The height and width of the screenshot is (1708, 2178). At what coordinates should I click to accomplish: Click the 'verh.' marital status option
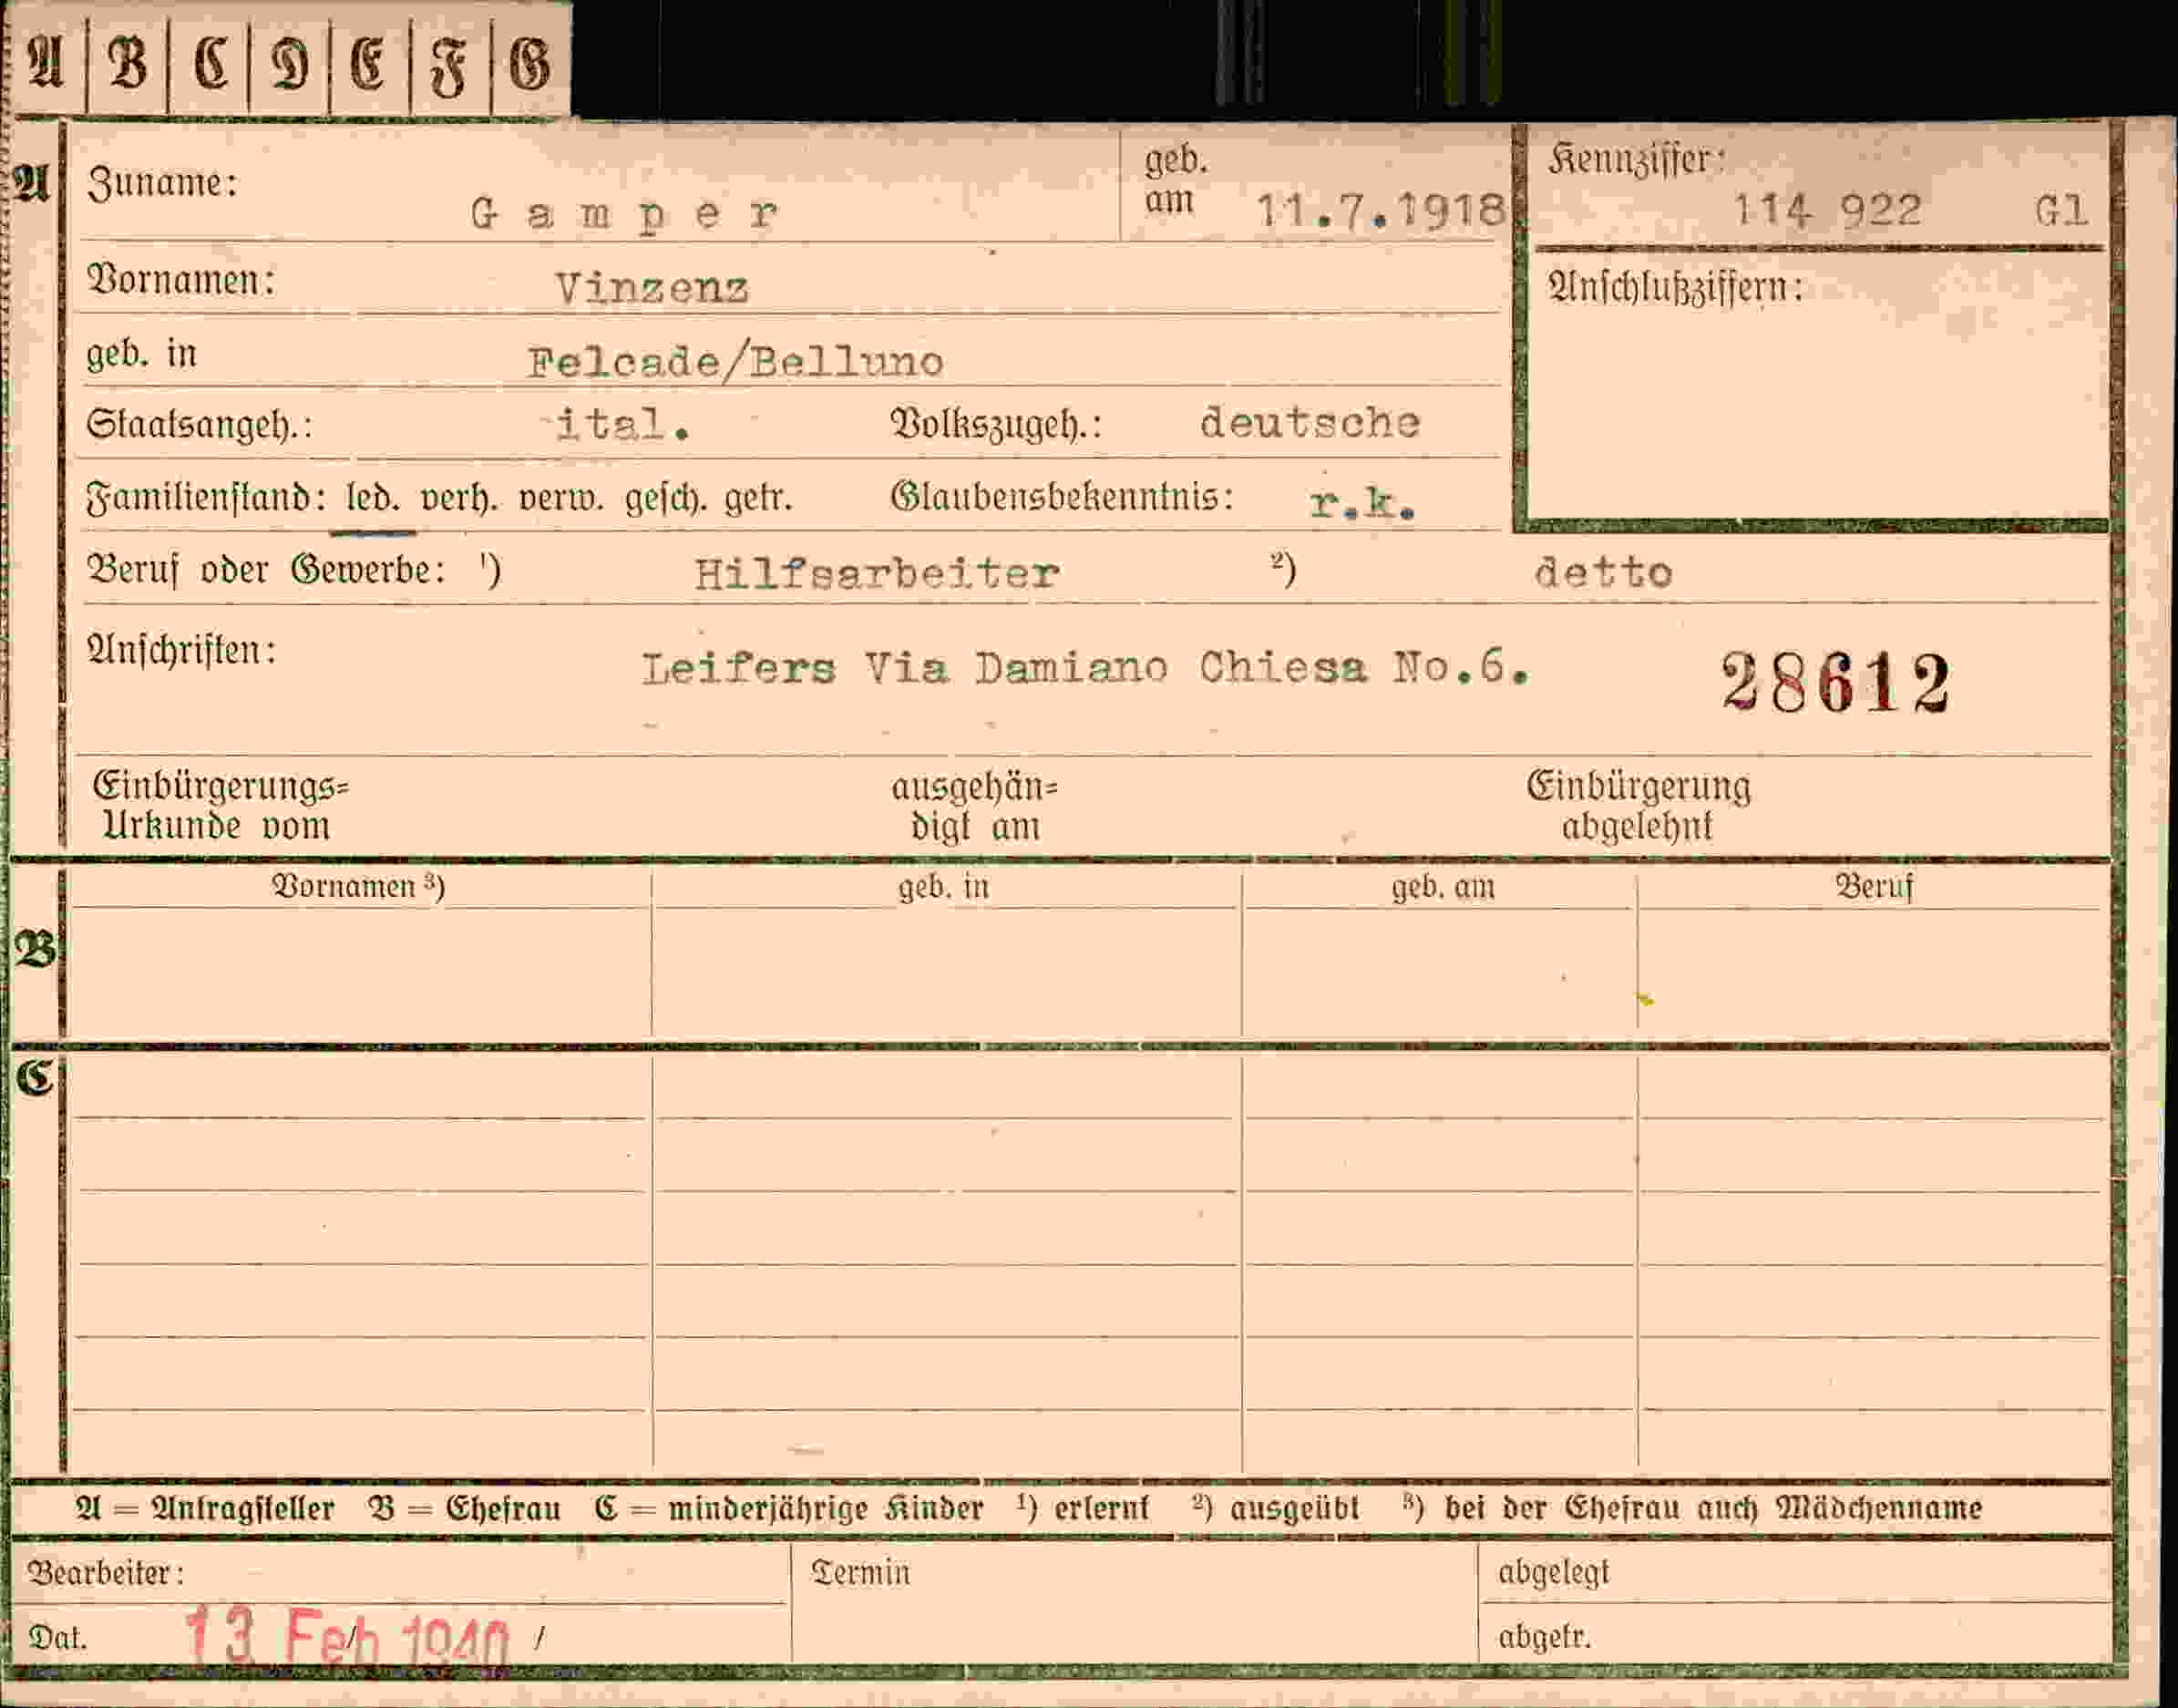459,498
